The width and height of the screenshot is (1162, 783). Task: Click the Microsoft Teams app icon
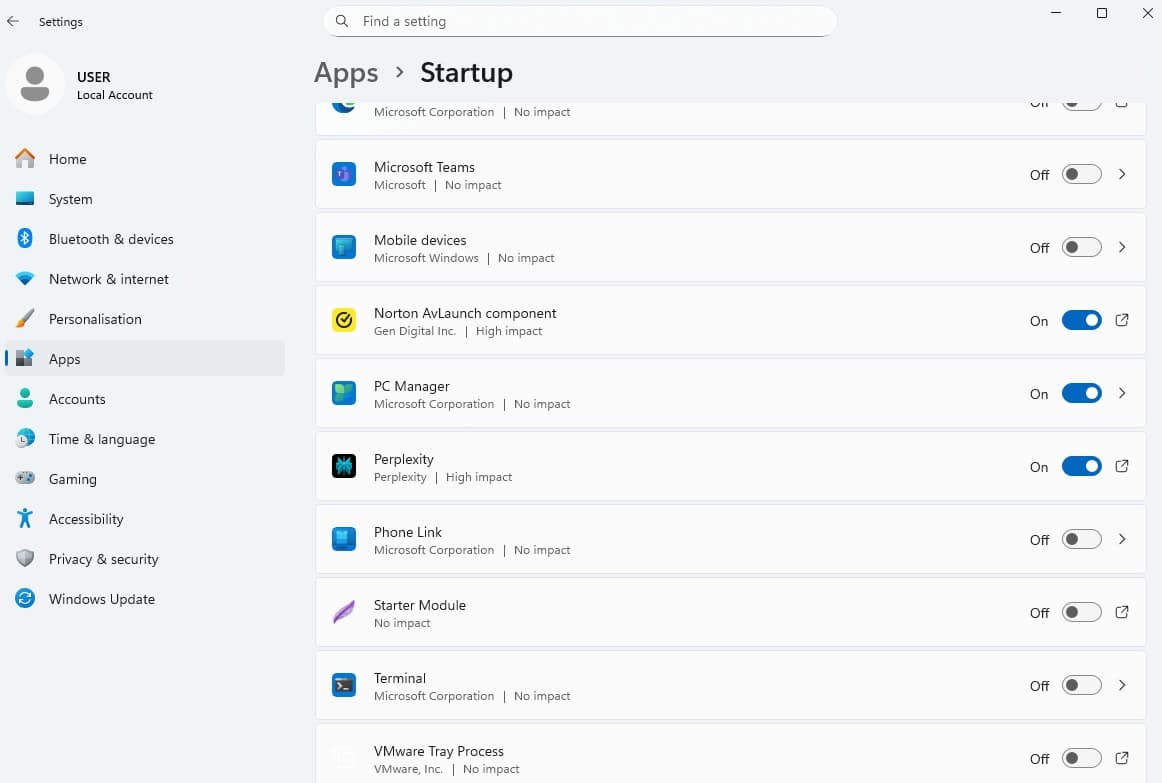click(344, 174)
